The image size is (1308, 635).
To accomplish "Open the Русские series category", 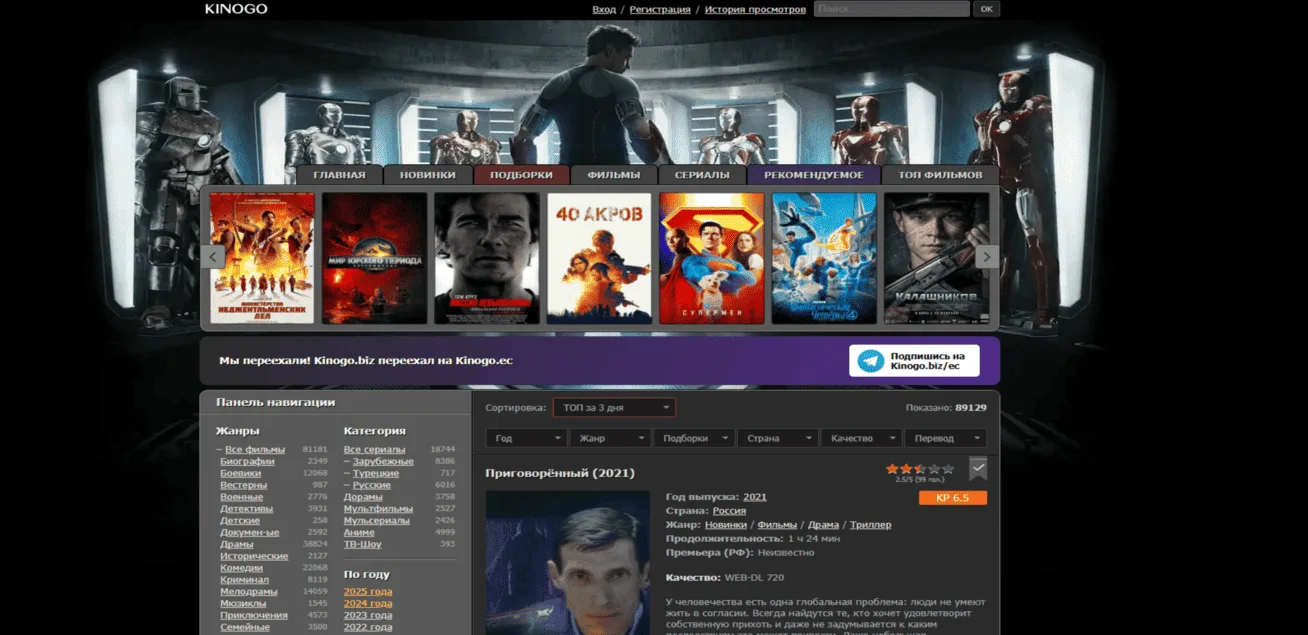I will coord(371,485).
